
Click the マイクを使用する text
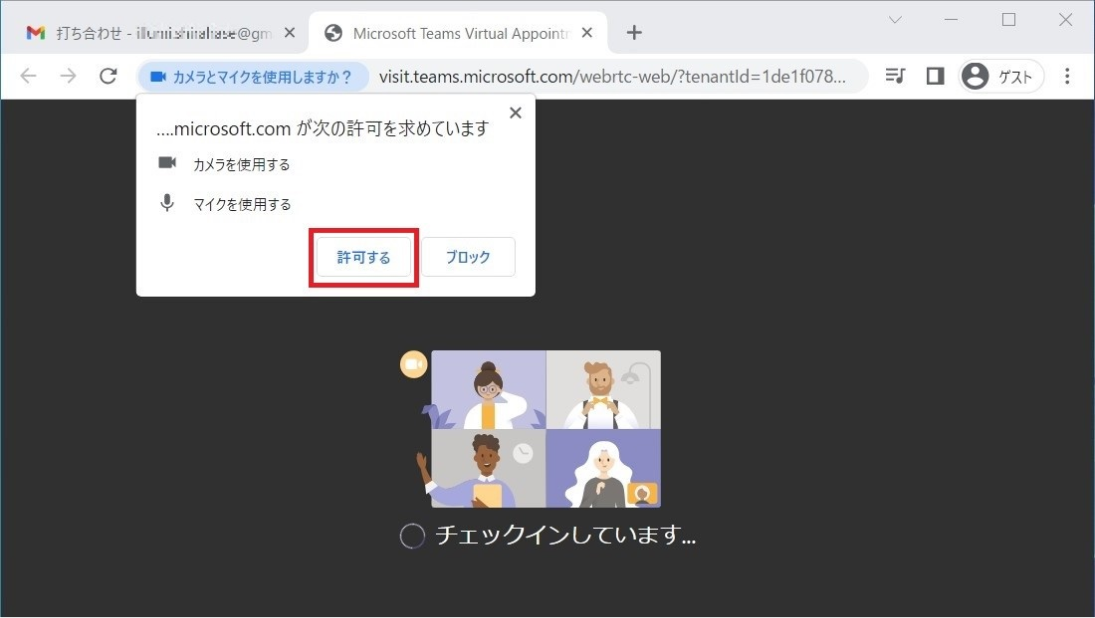[x=242, y=205]
